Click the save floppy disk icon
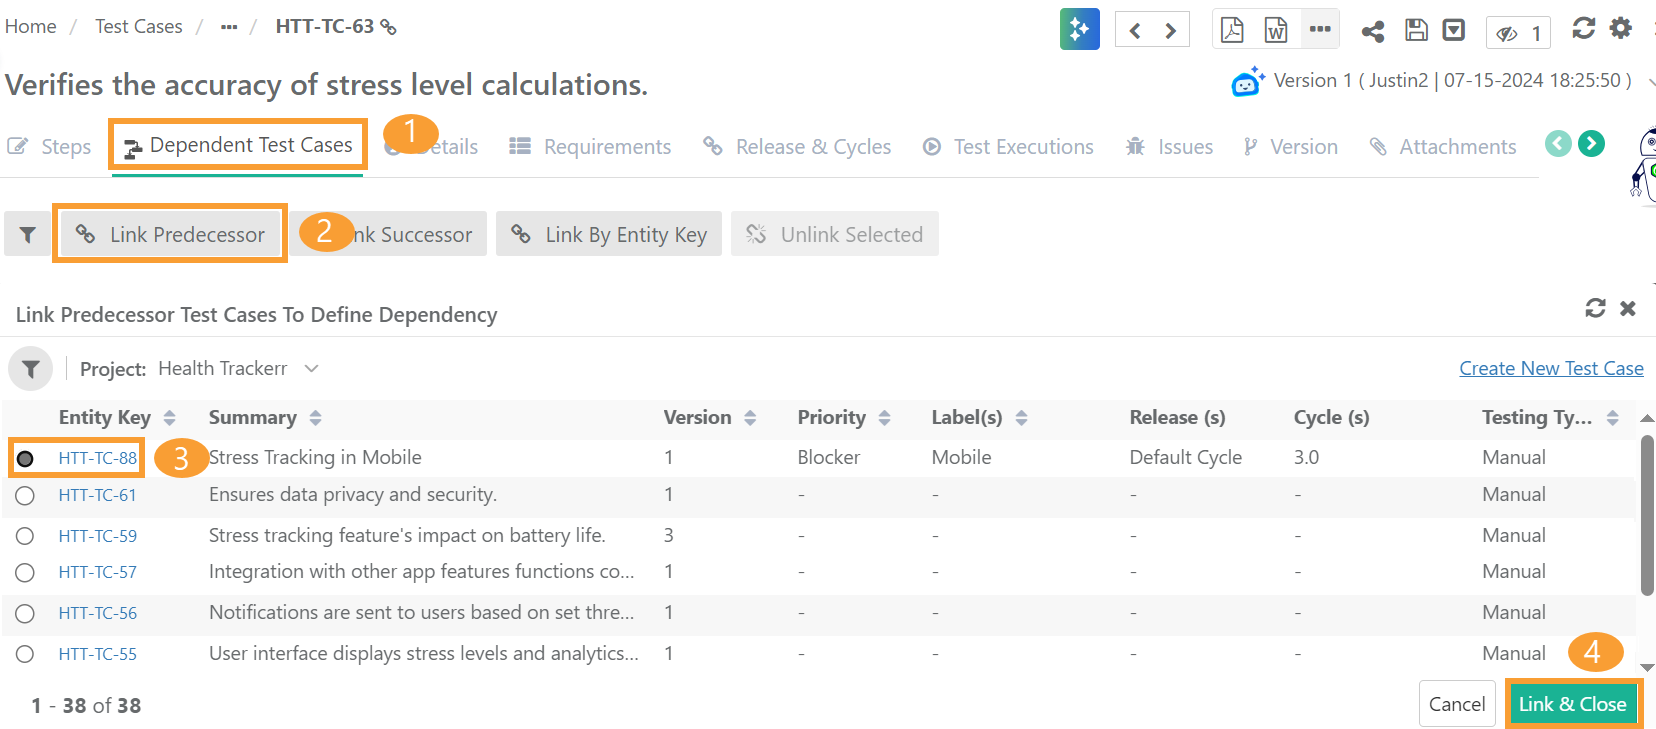 [x=1416, y=30]
